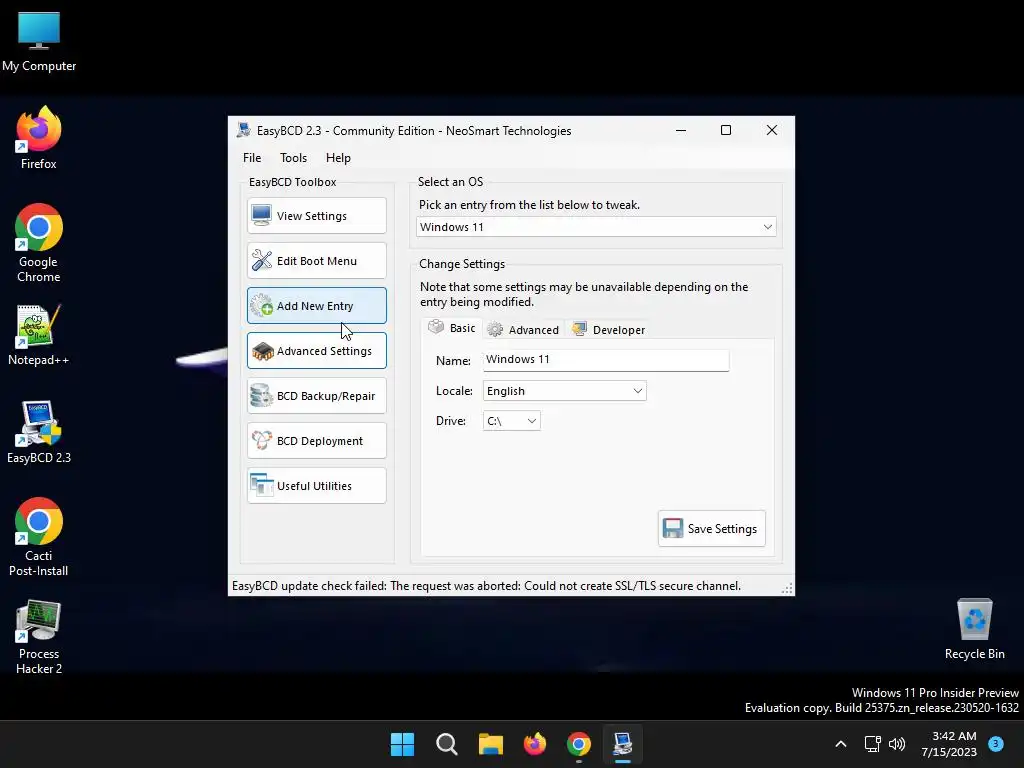Click the View Settings monitor icon
The width and height of the screenshot is (1024, 768).
(262, 216)
